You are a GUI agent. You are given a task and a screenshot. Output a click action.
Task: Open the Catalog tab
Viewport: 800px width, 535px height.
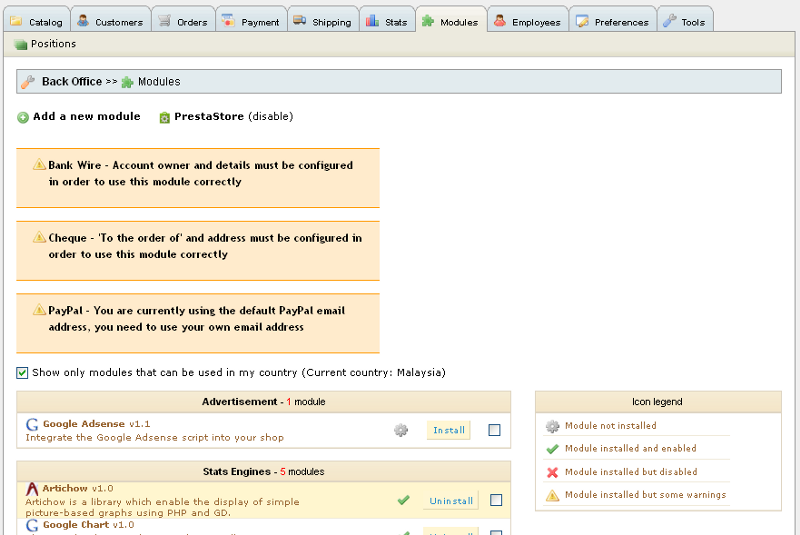tap(37, 19)
